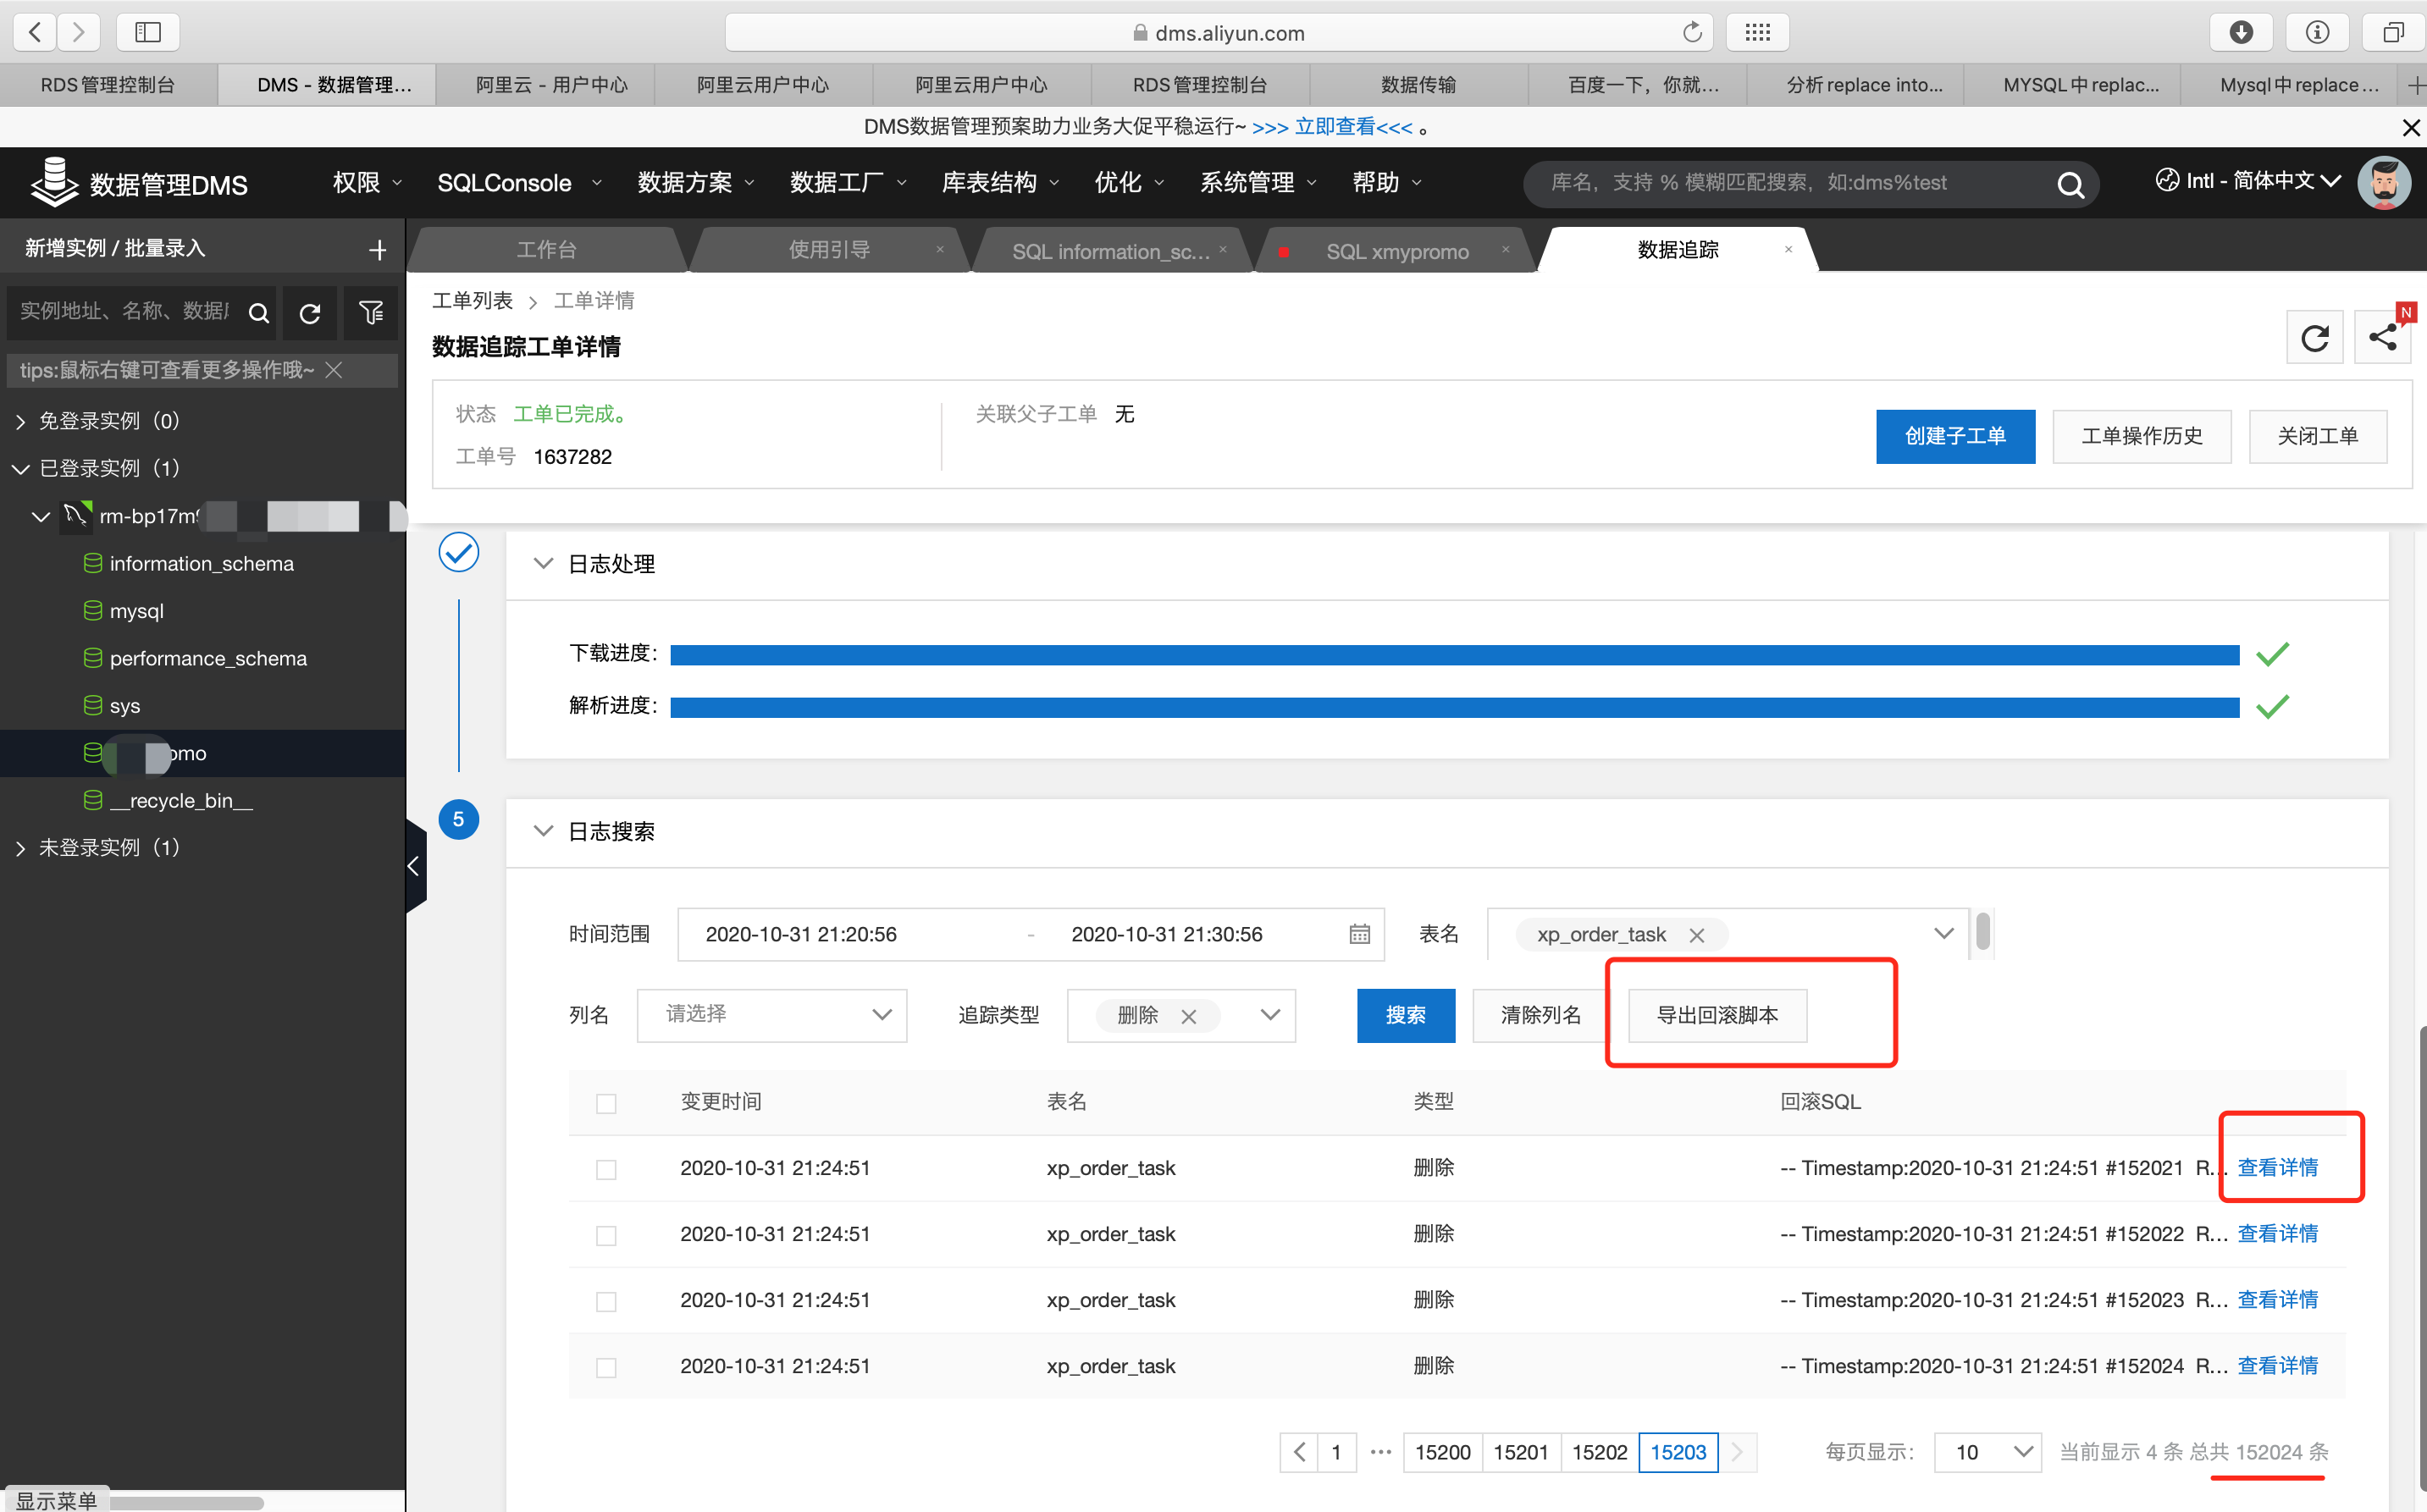This screenshot has height=1512, width=2427.
Task: Open the instance filter funnel icon
Action: point(371,313)
